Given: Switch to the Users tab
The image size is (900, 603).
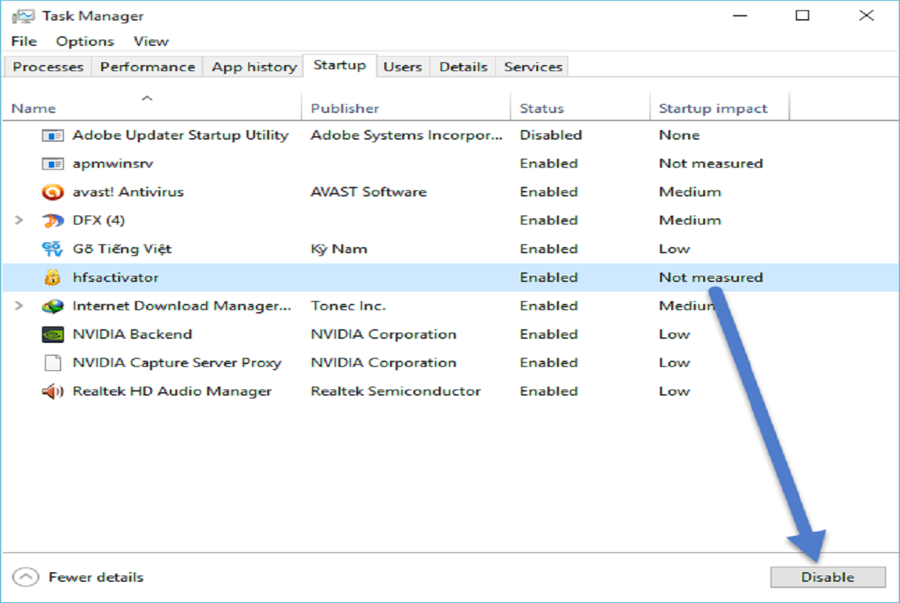Looking at the screenshot, I should [402, 67].
